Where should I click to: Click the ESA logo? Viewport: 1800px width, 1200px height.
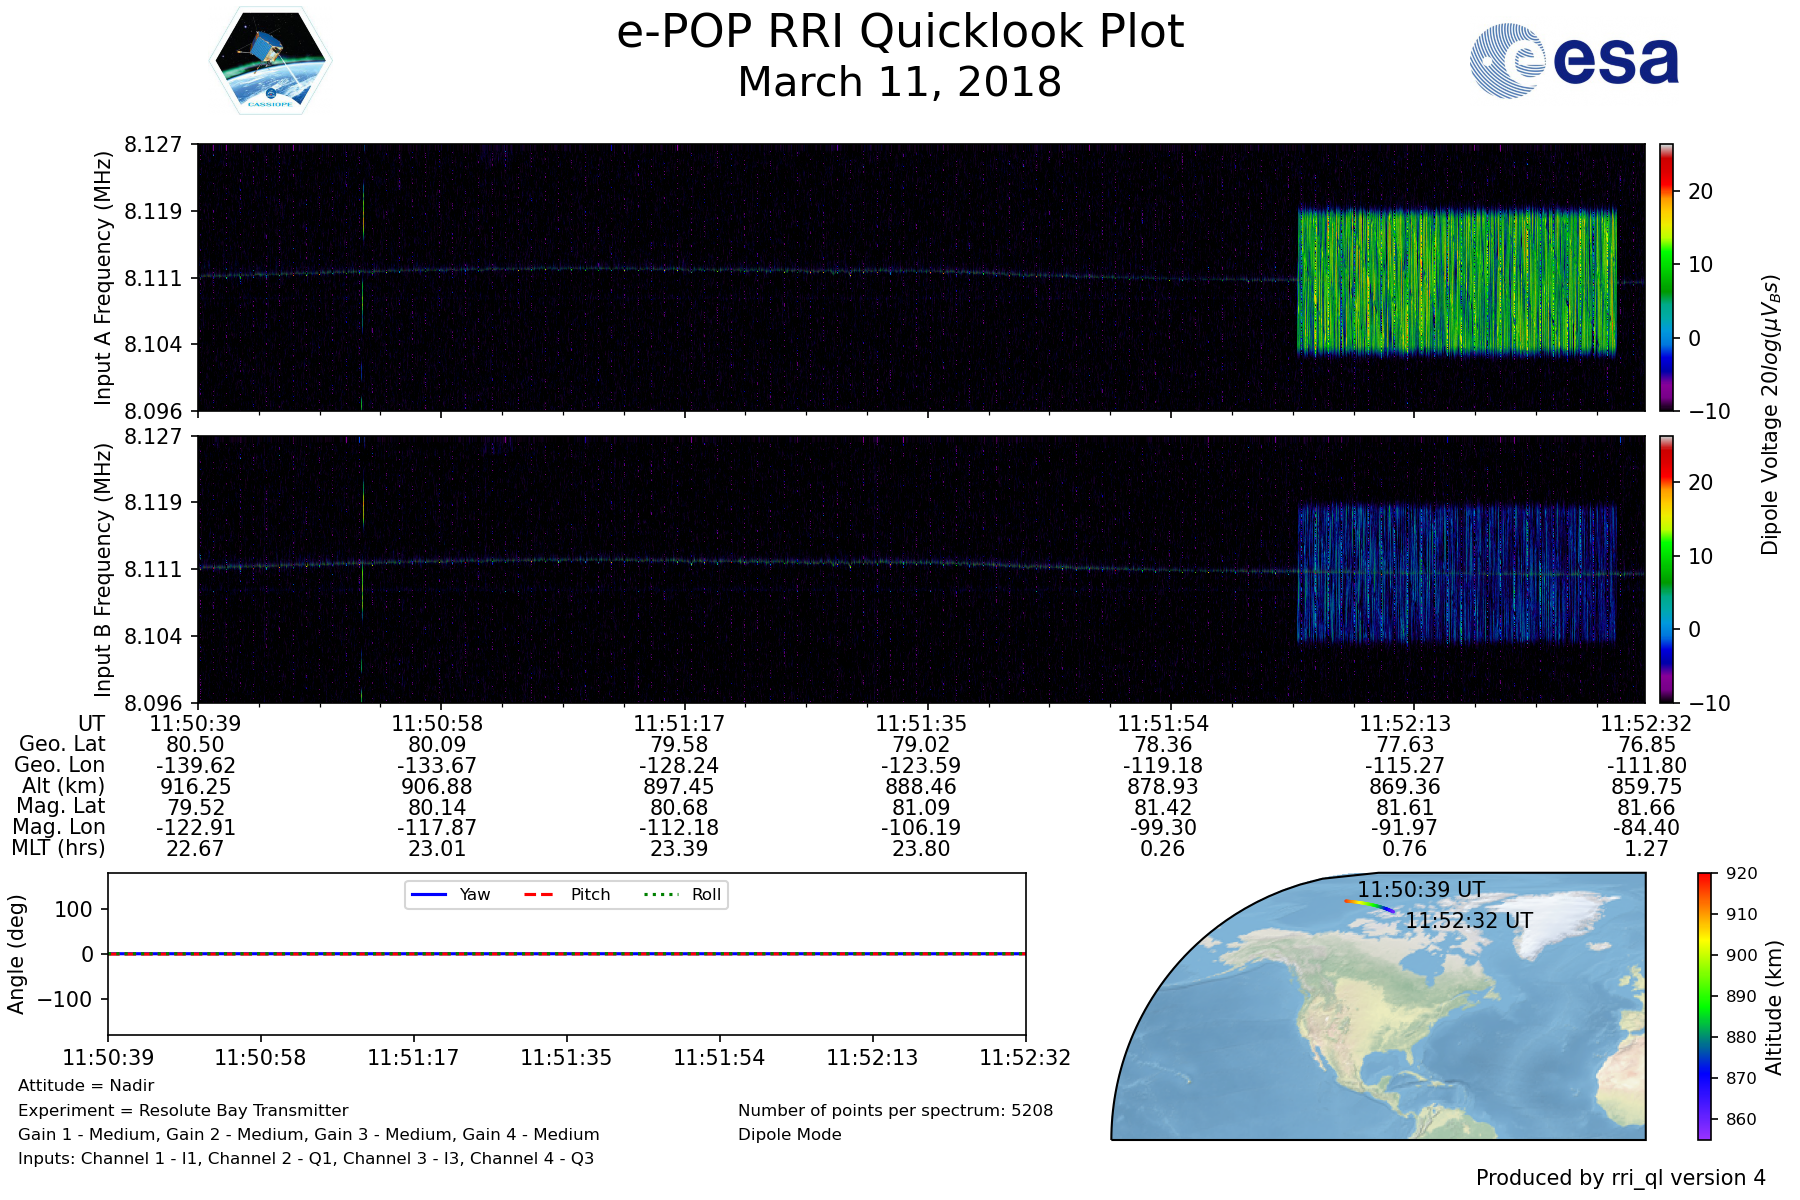pos(1574,61)
